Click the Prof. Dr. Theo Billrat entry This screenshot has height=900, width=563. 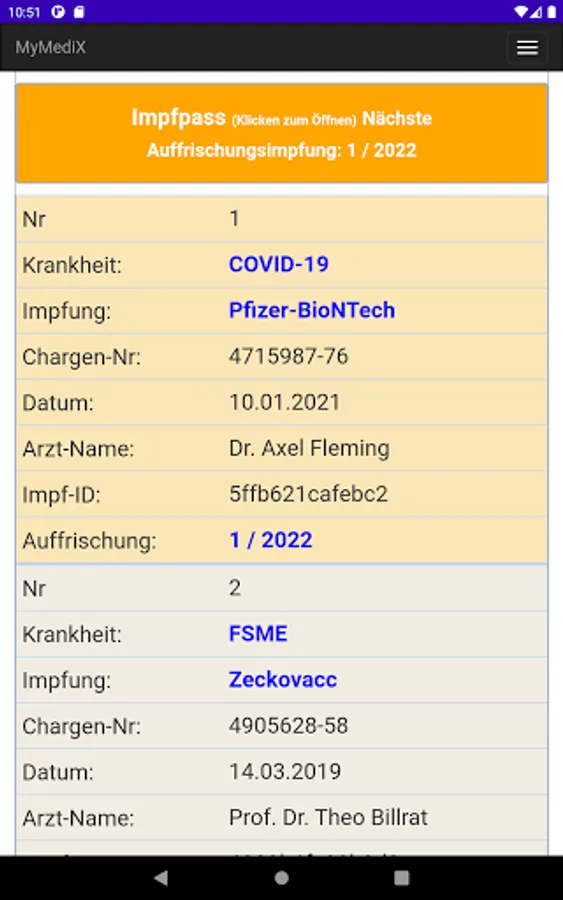(x=328, y=817)
